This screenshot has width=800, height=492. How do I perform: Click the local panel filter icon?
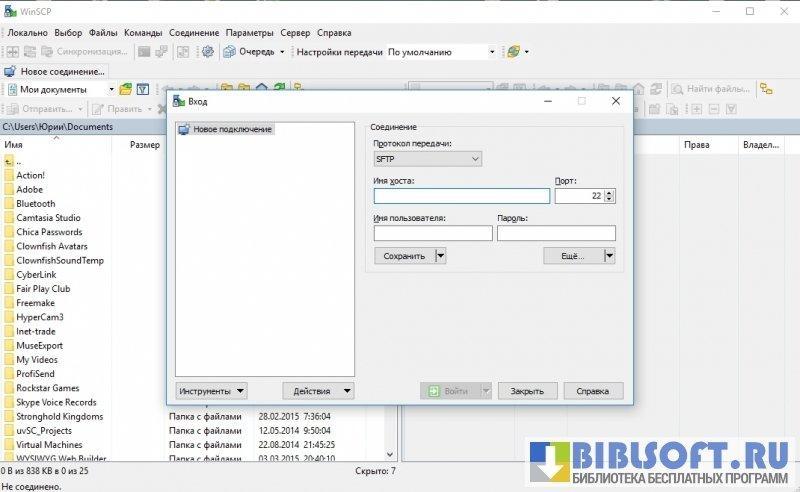tap(143, 89)
